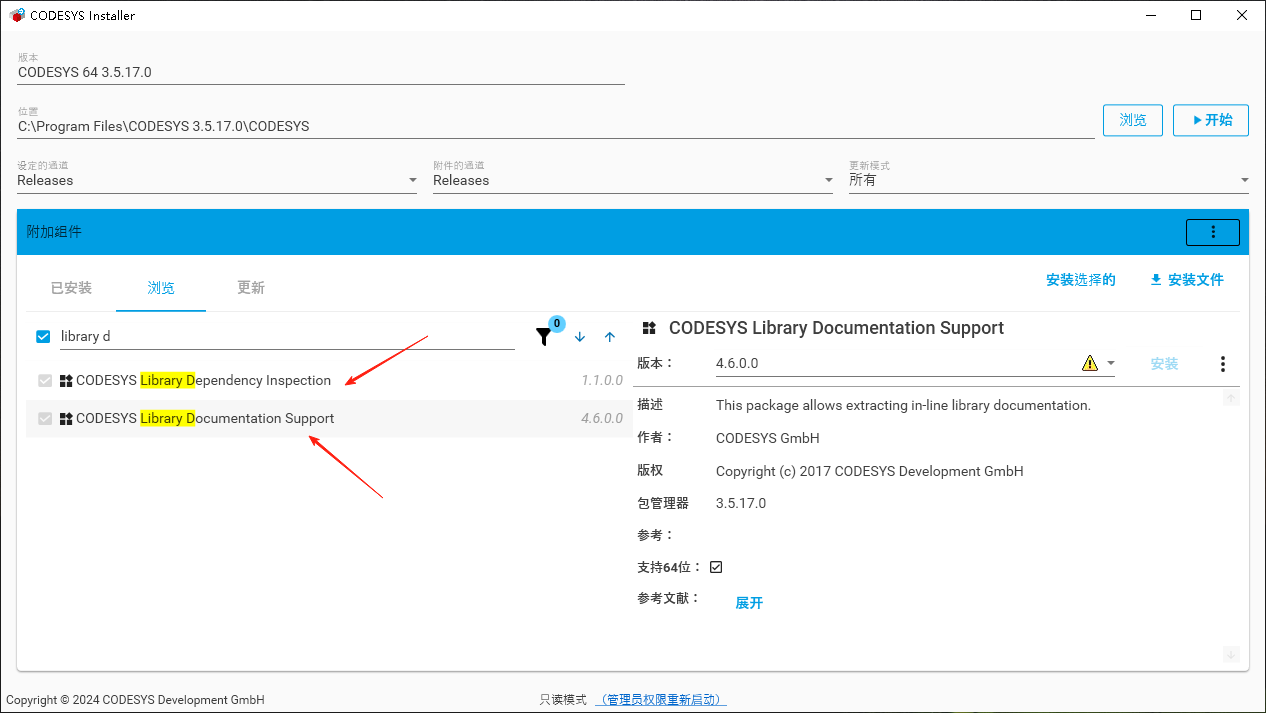This screenshot has height=713, width=1266.
Task: Open version 4.6.0.0 dropdown arrow
Action: [1110, 363]
